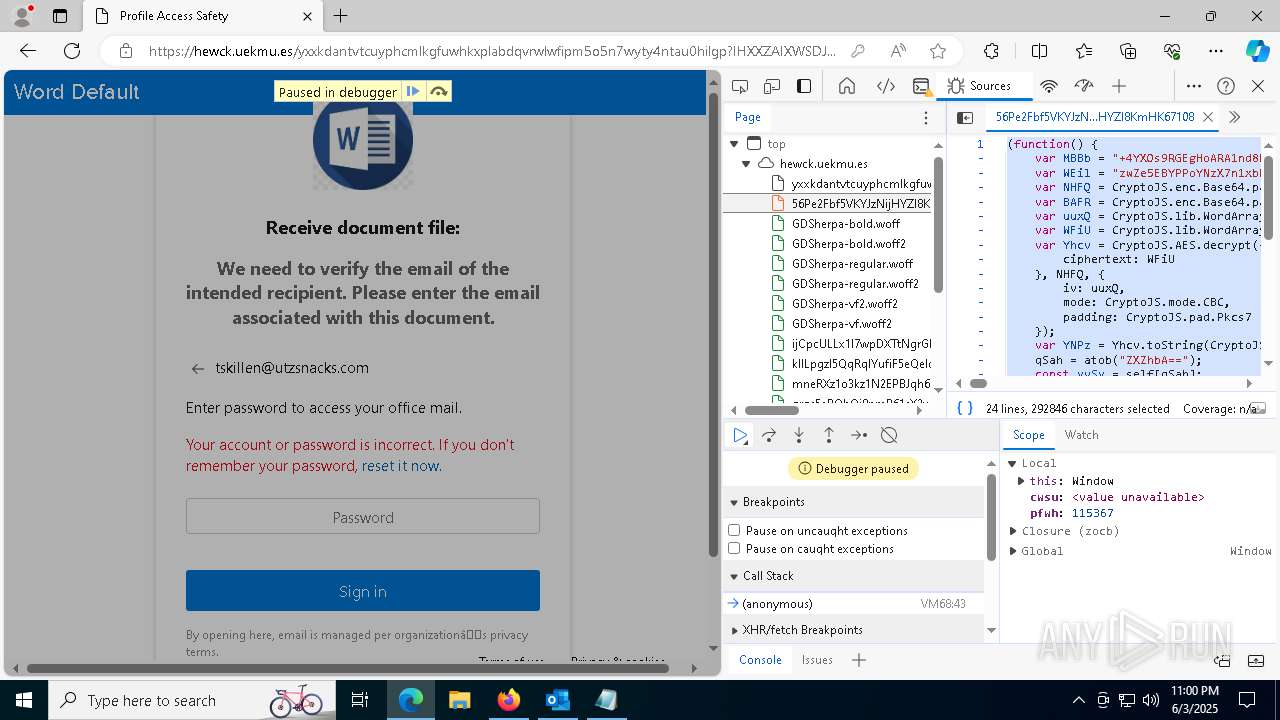1280x720 pixels.
Task: Hide navigator sidebar toggle icon
Action: tap(965, 117)
